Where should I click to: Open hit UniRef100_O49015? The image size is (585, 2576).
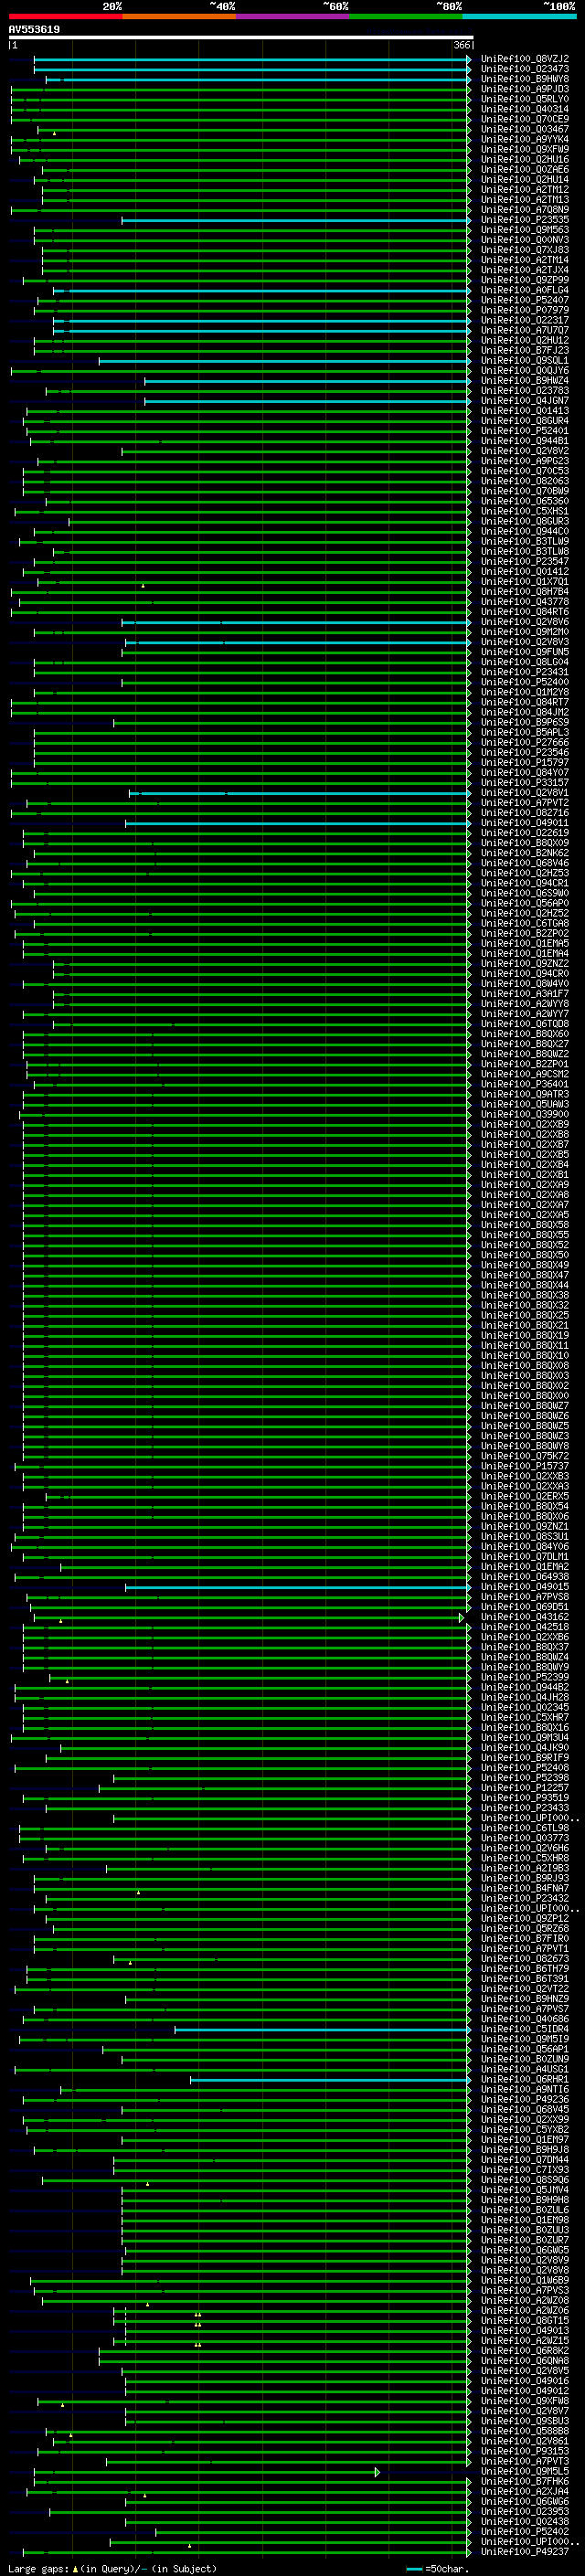524,1587
